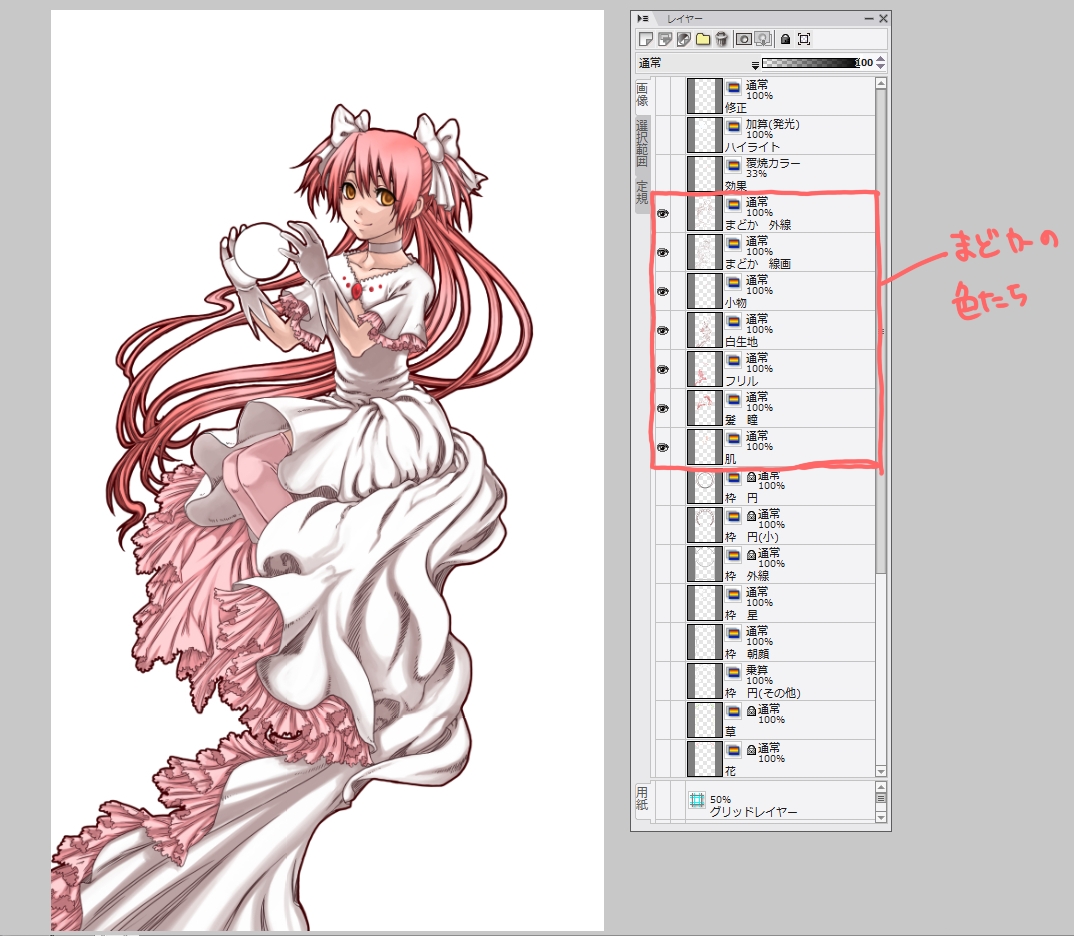The image size is (1074, 936).
Task: Click thumbnail of 枠 円 layer
Action: (704, 486)
